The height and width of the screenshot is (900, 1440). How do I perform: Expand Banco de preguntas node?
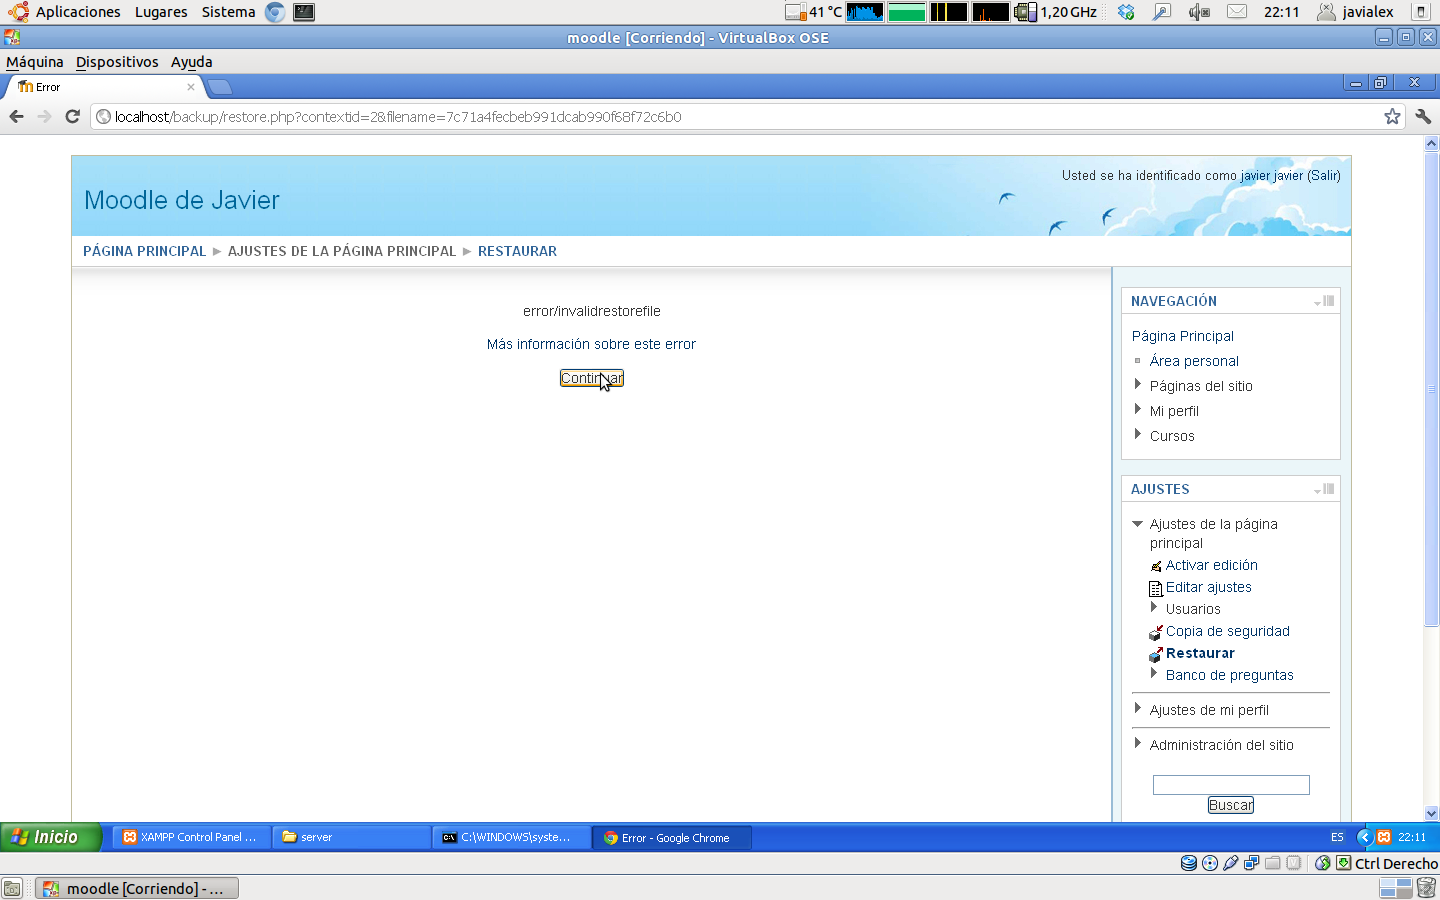[1154, 674]
